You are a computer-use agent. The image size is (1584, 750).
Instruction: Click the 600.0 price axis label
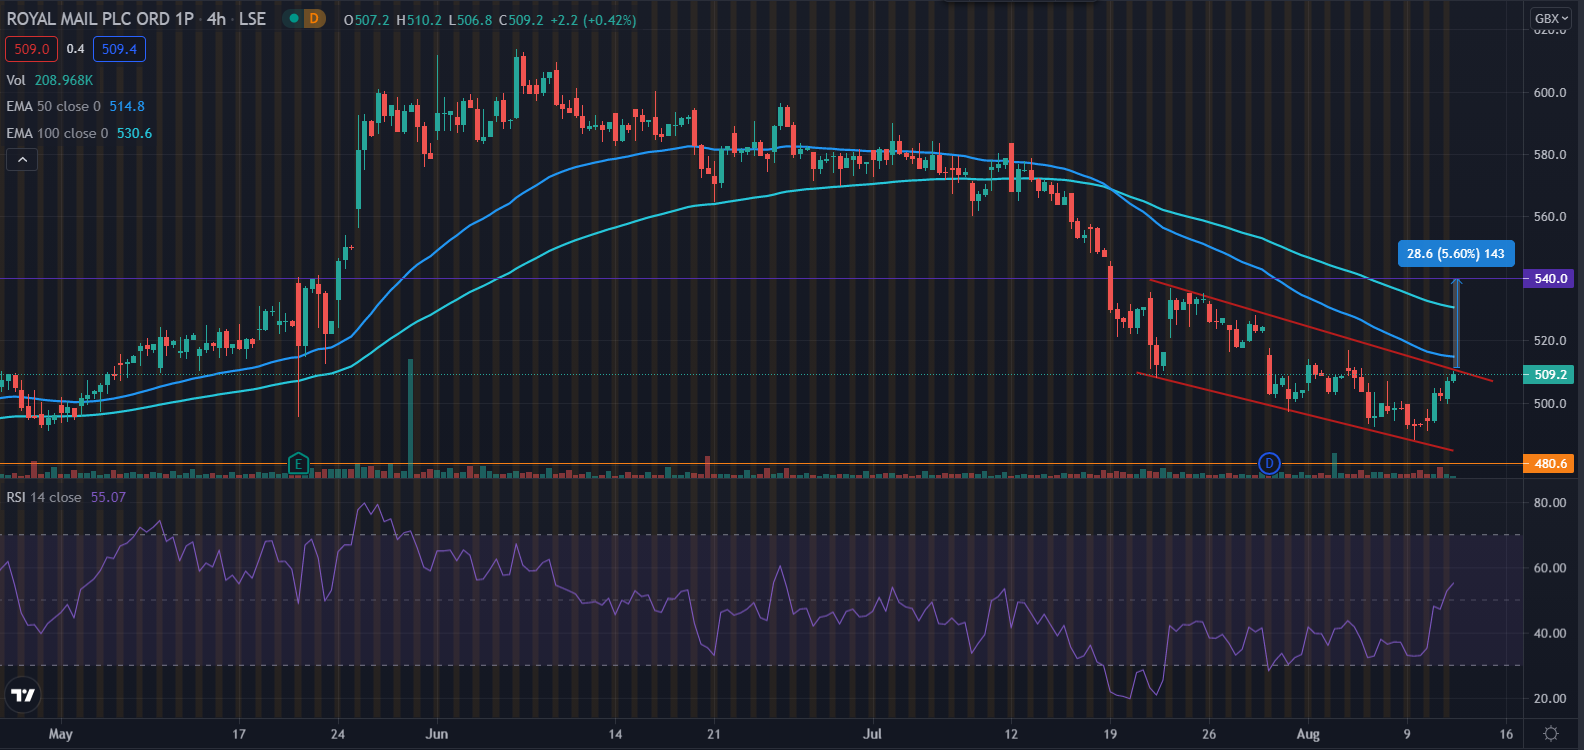coord(1550,93)
